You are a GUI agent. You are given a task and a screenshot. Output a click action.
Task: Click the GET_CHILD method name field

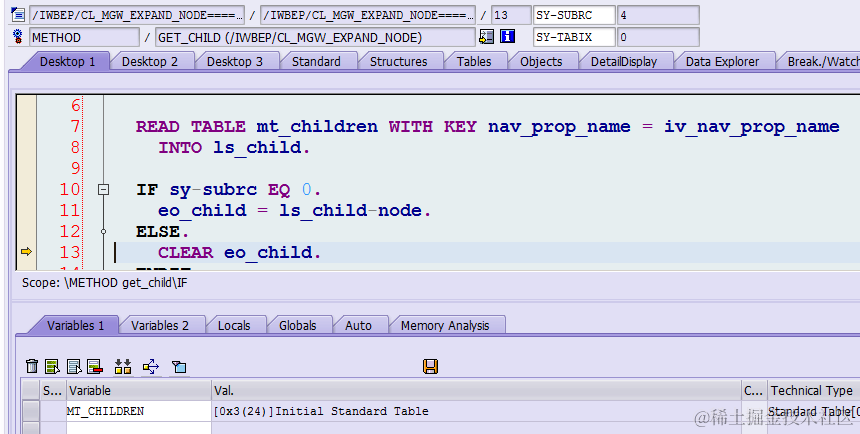tap(315, 37)
